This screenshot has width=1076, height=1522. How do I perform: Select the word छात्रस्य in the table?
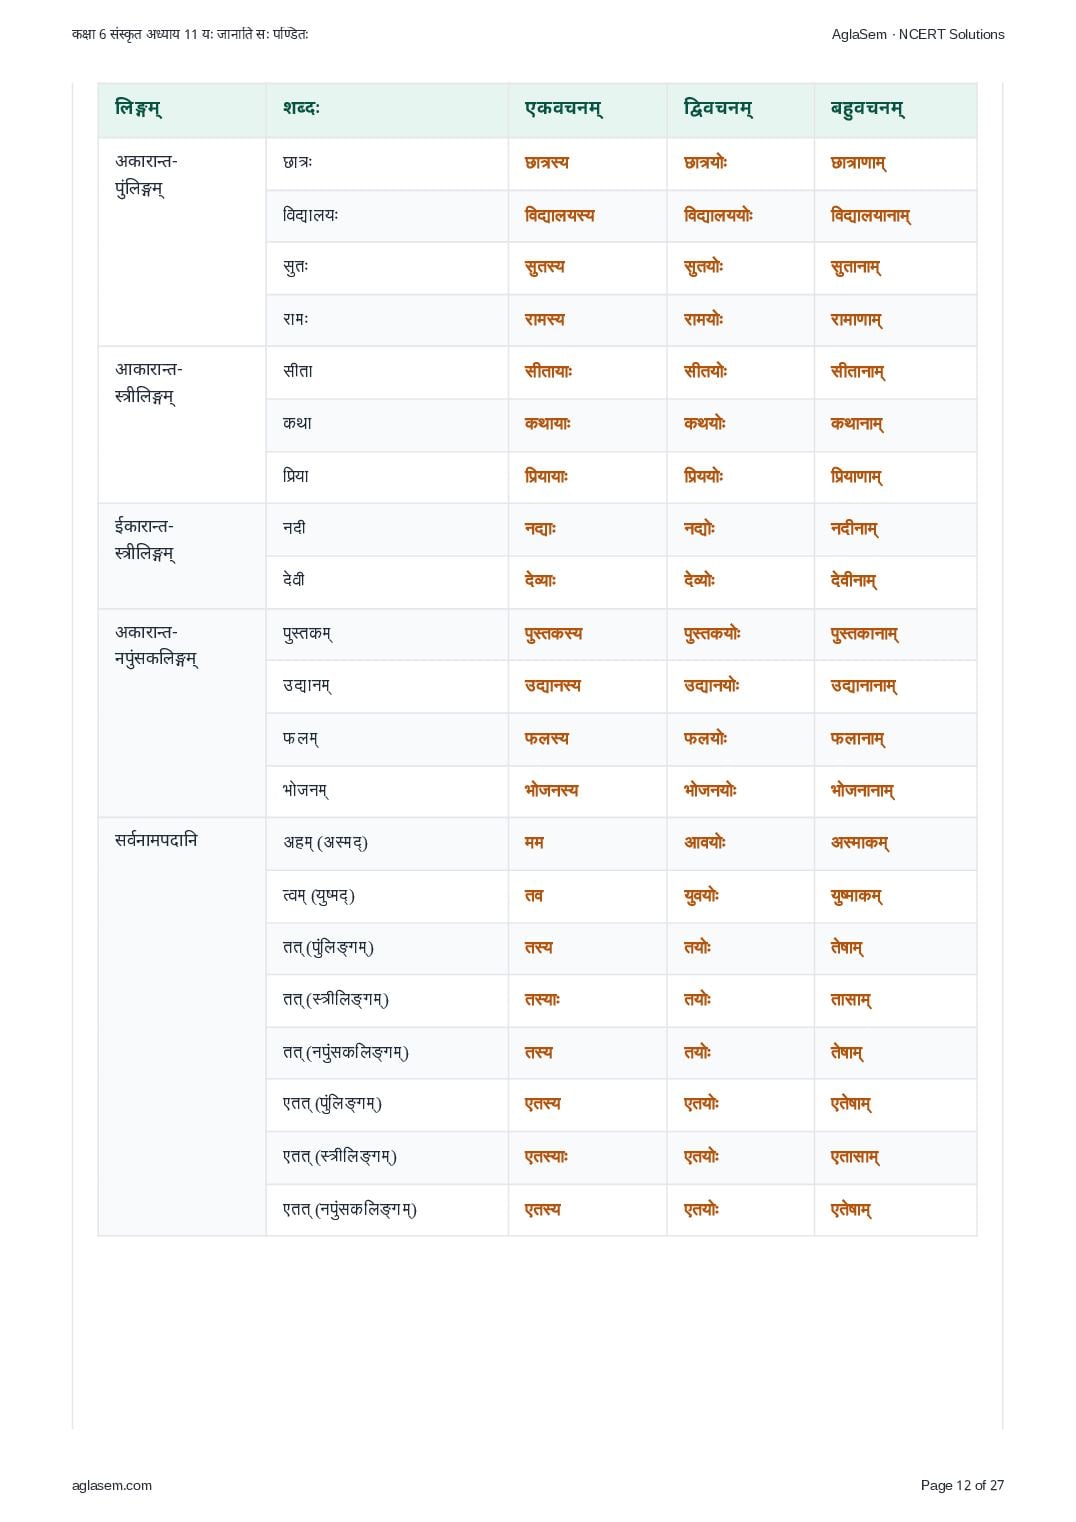[x=547, y=163]
